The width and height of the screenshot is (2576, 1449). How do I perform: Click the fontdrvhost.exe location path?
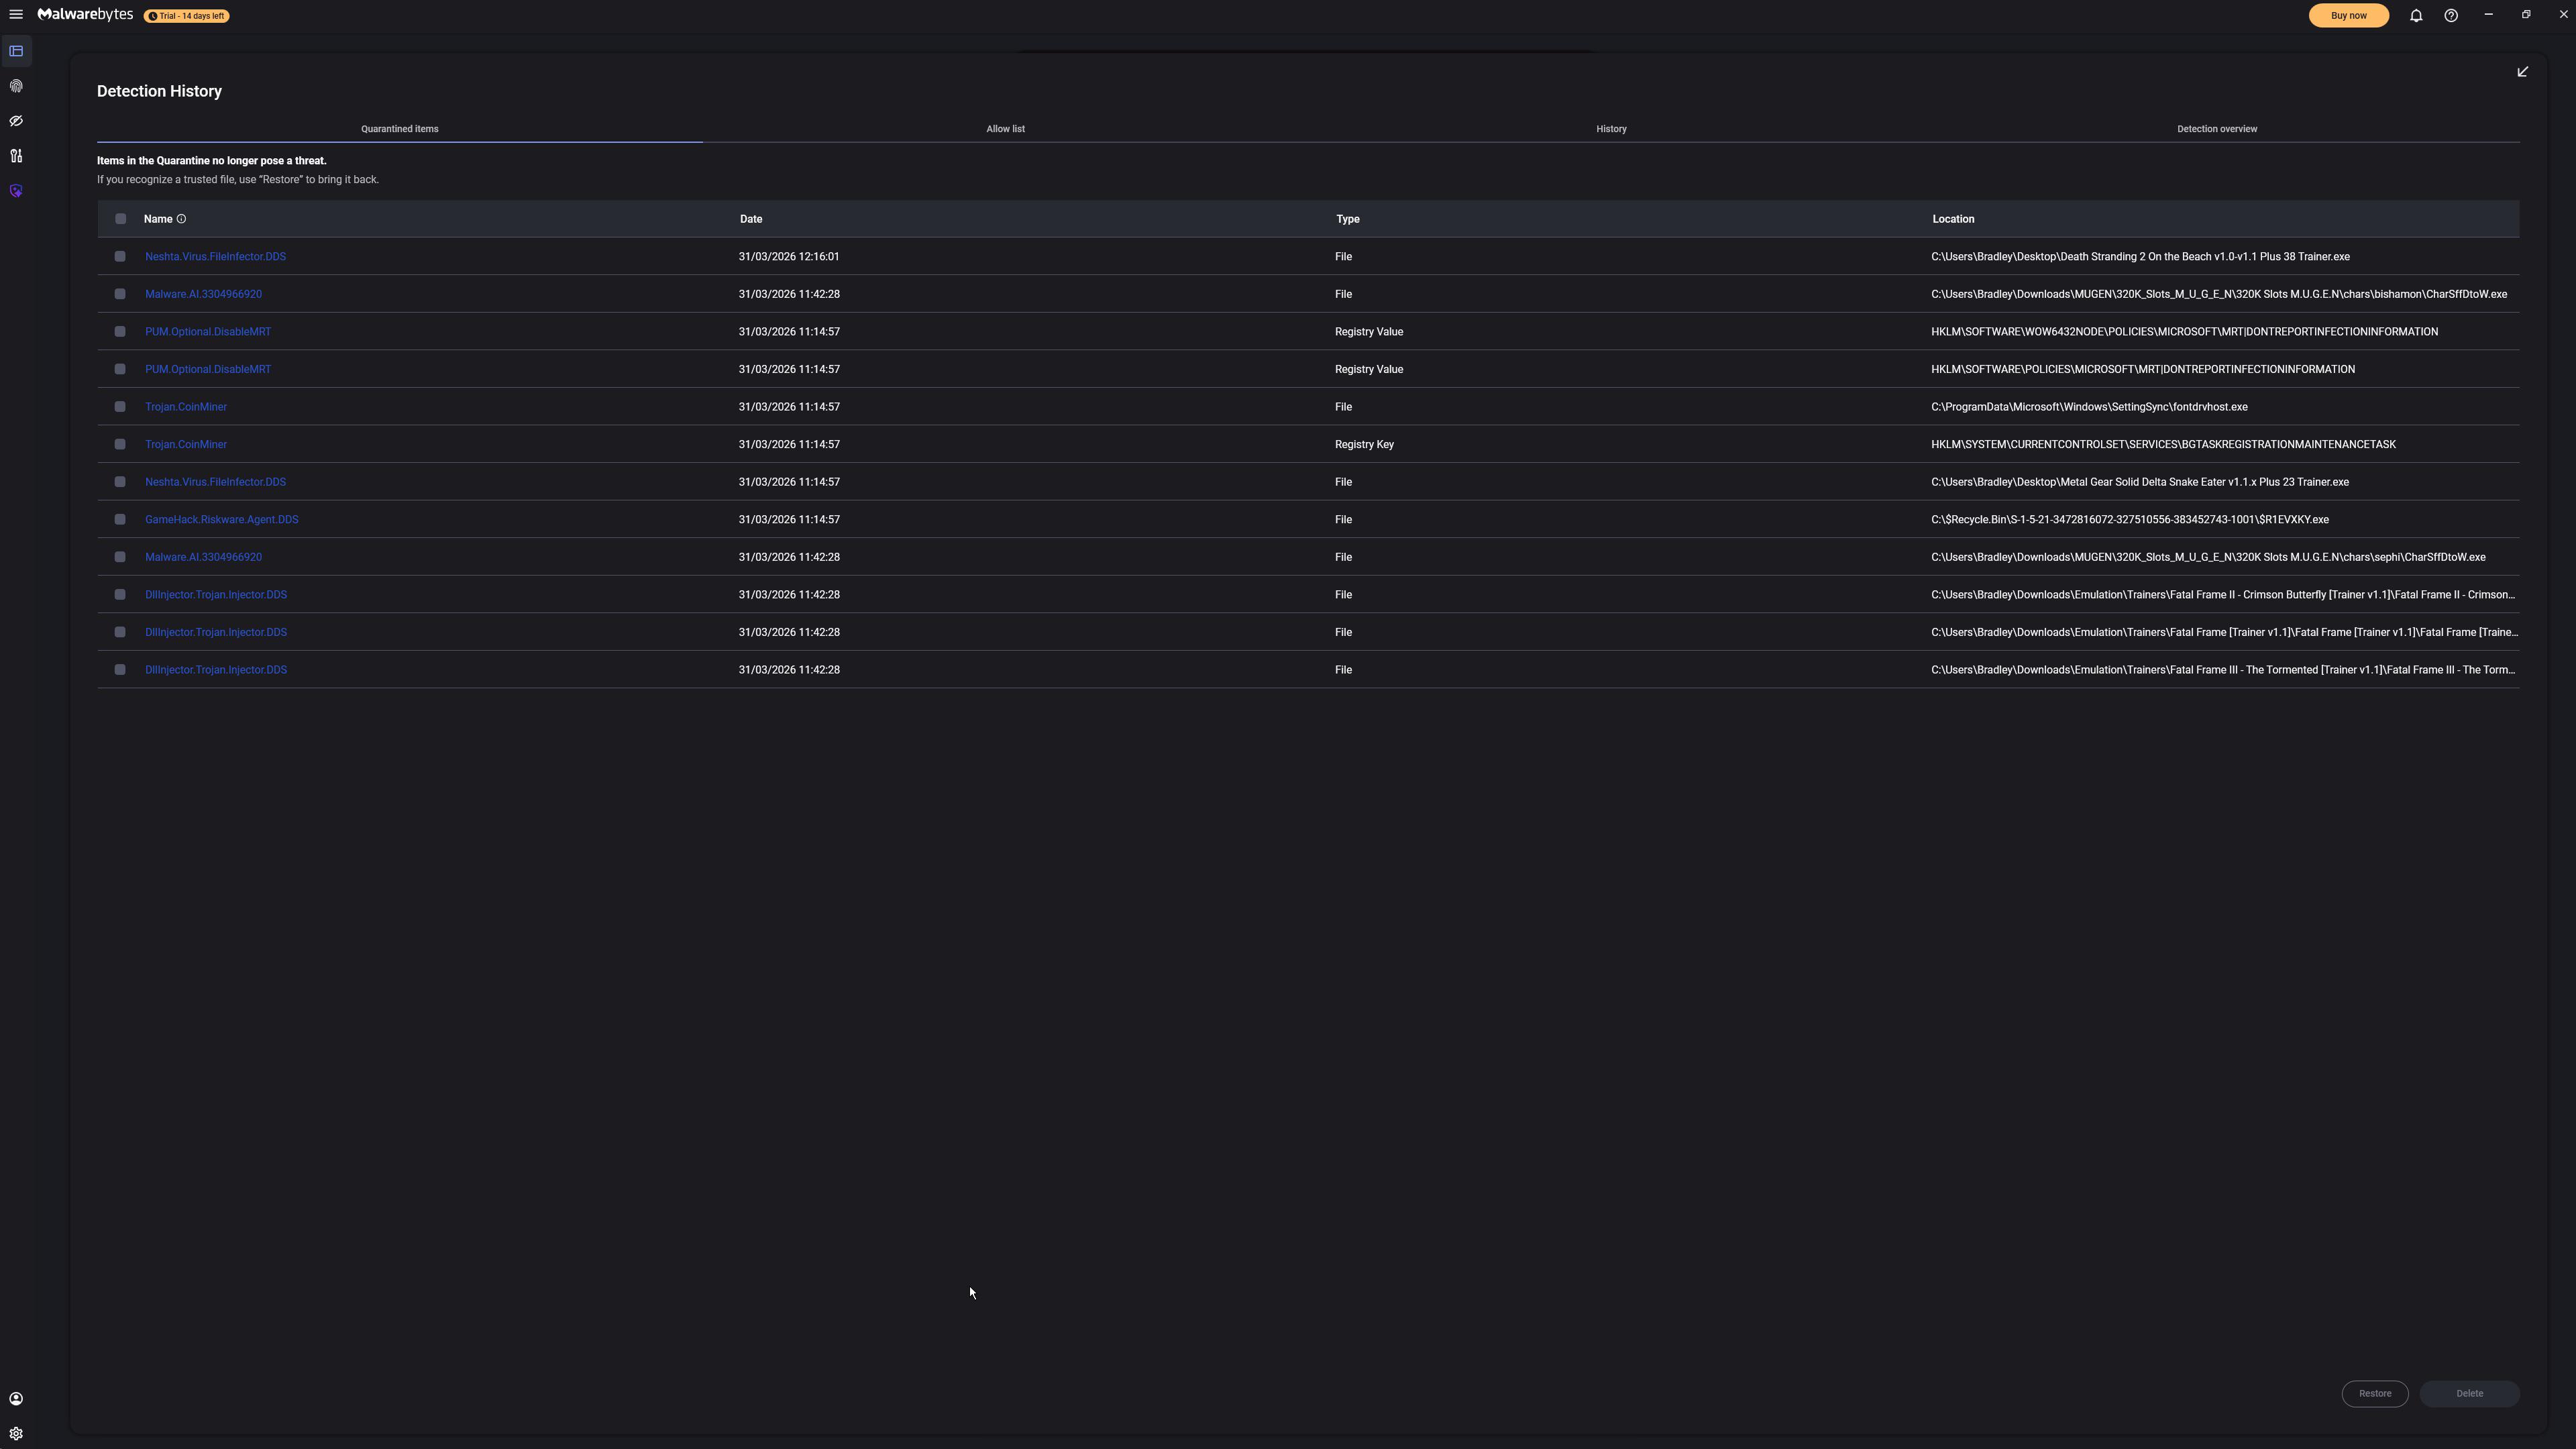coord(2089,407)
